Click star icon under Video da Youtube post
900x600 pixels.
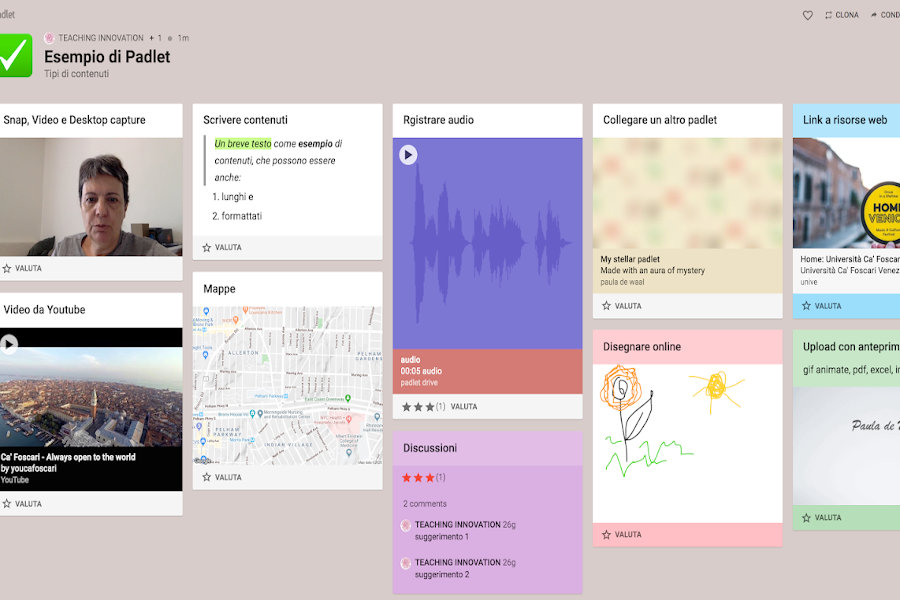point(7,504)
